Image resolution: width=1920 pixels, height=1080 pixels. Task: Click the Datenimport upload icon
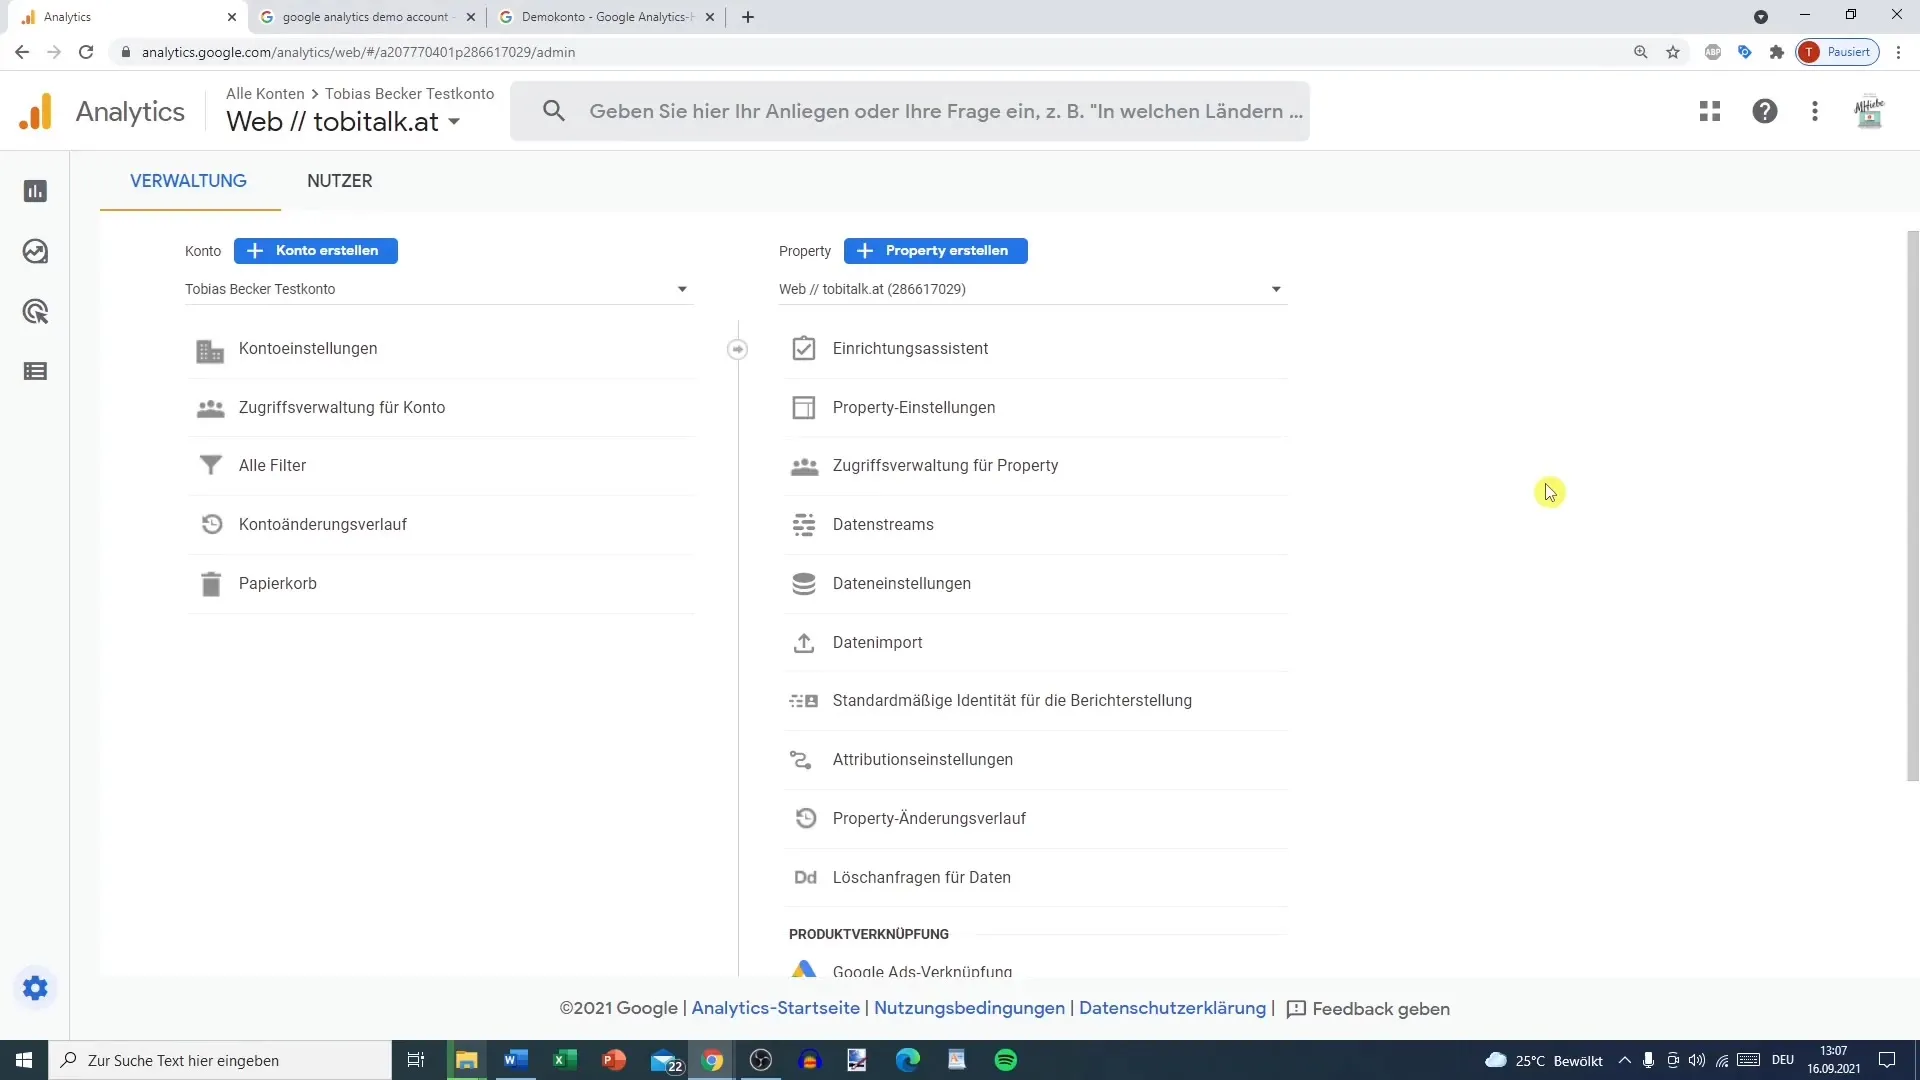coord(804,642)
